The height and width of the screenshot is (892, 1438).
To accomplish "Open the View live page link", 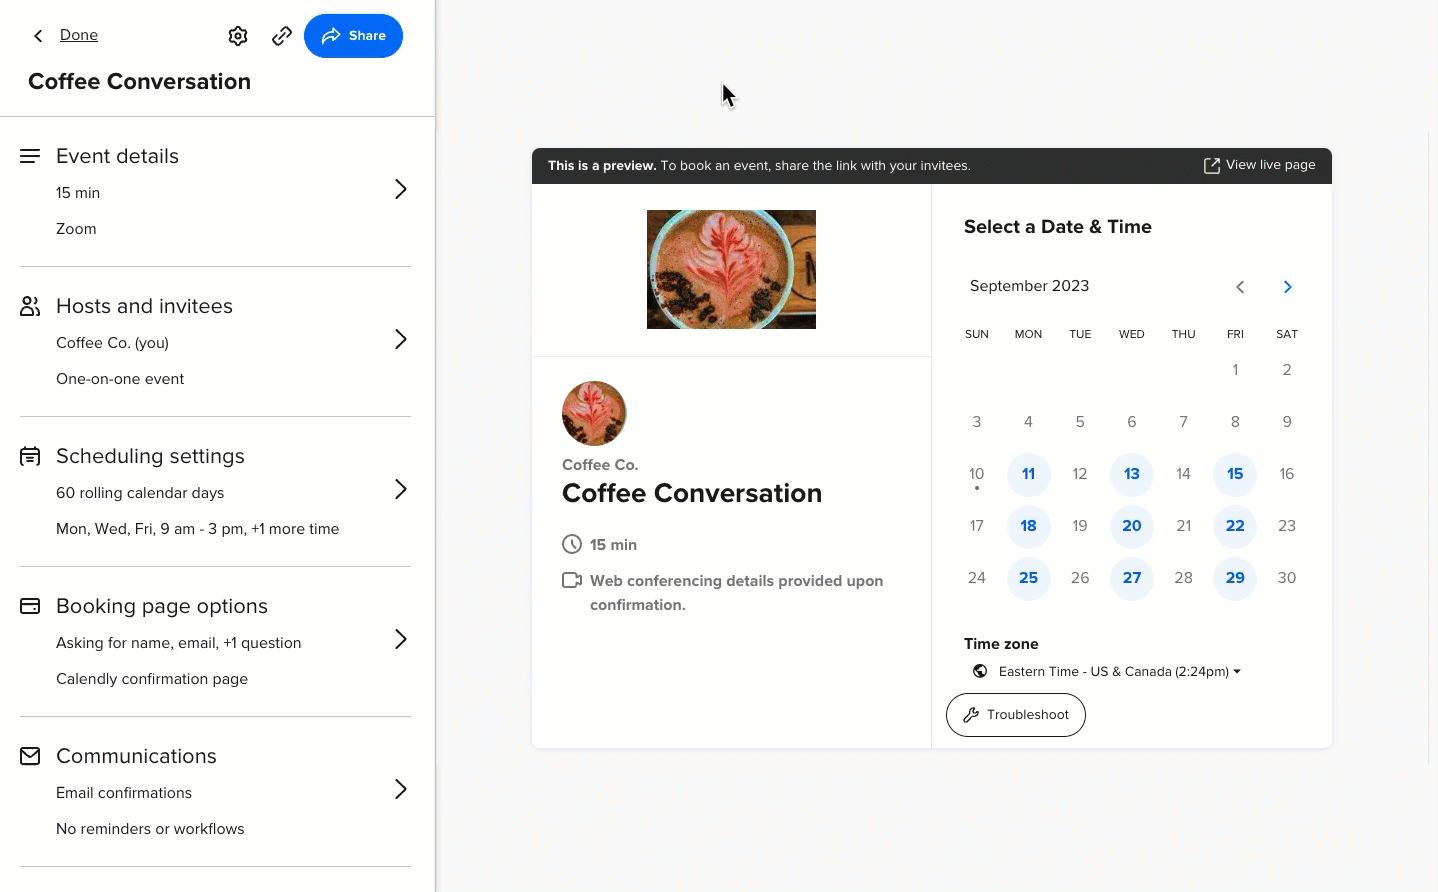I will (1259, 165).
